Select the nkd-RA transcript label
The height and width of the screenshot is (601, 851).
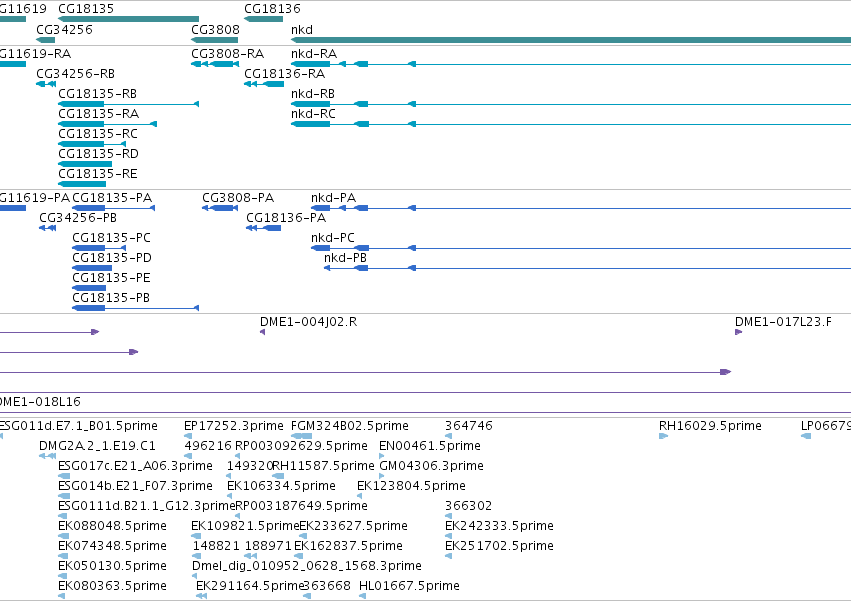(314, 54)
